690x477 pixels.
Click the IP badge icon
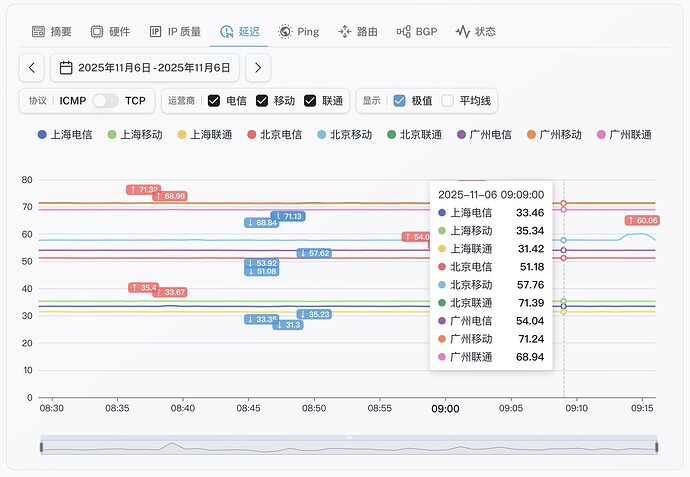click(155, 32)
